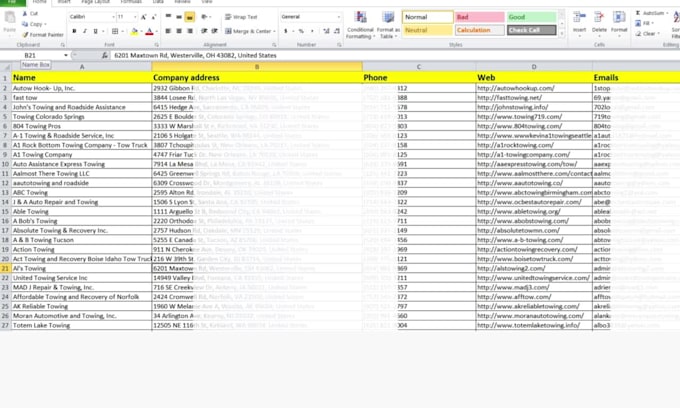Apply Percent Style format
Viewport: 680px width, 408px height.
click(x=301, y=31)
